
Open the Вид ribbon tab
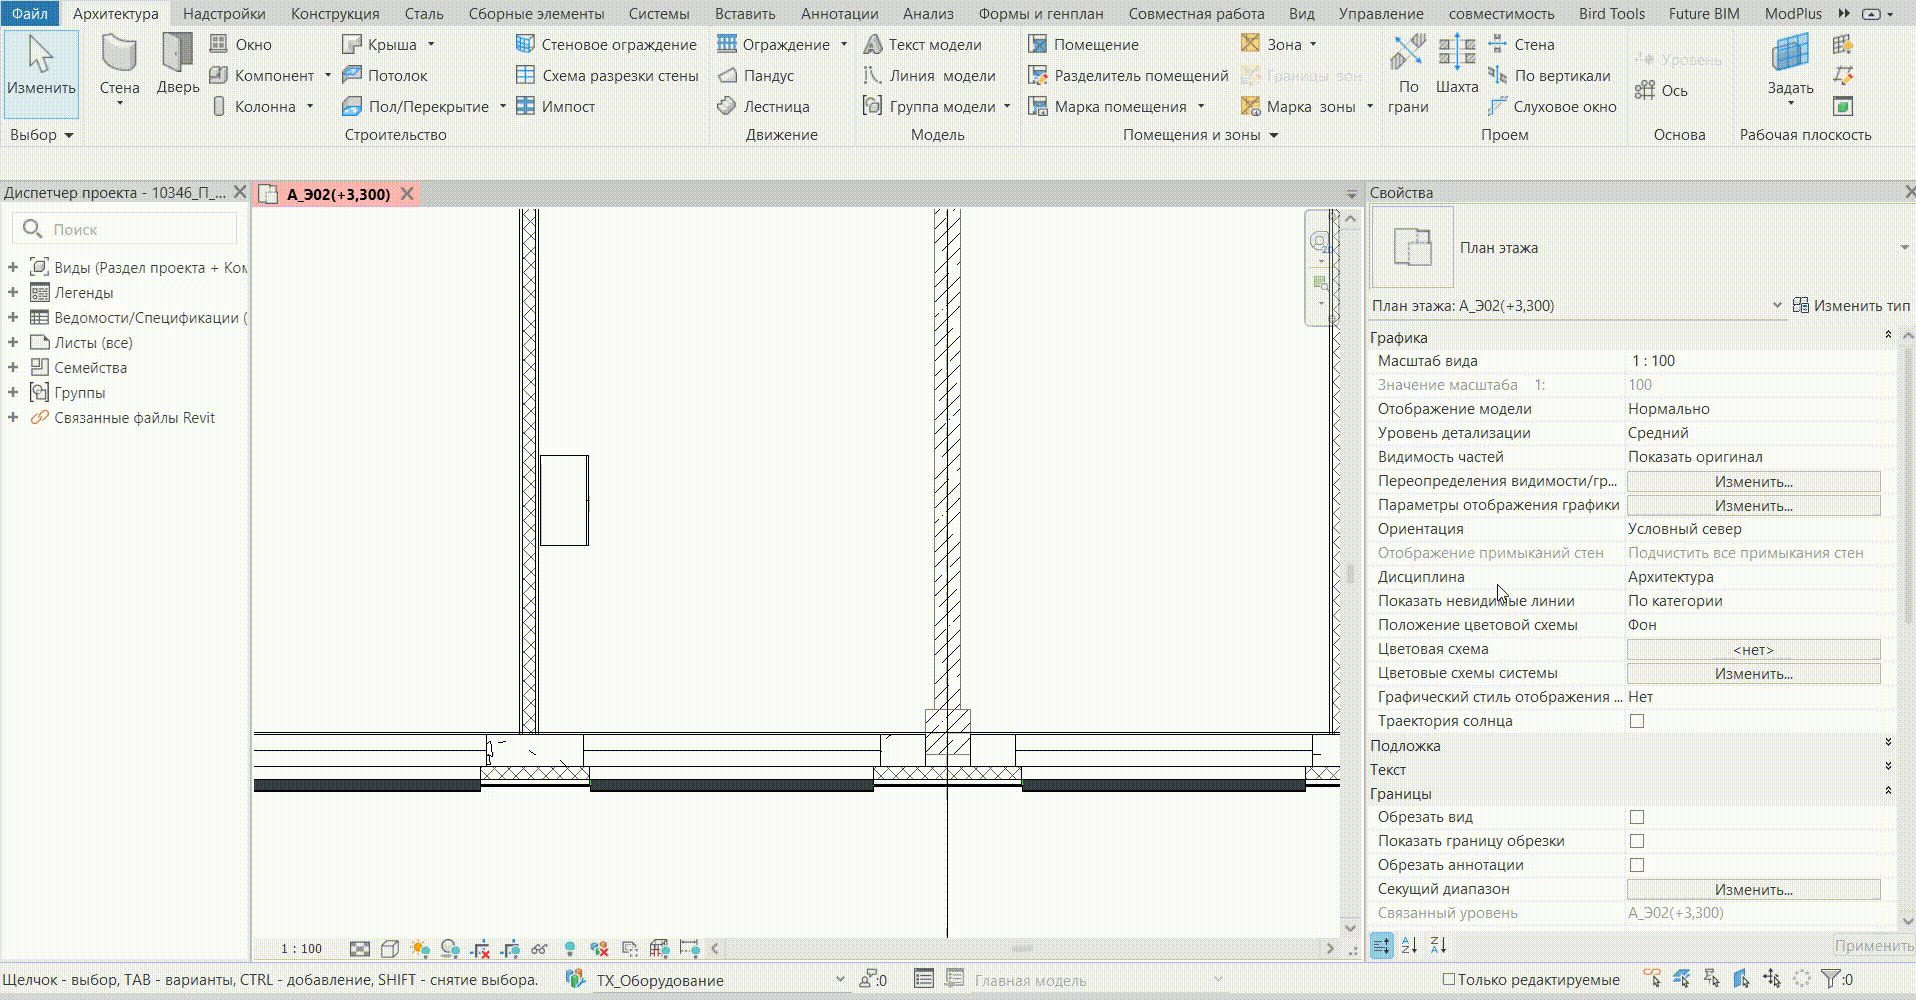(1301, 14)
